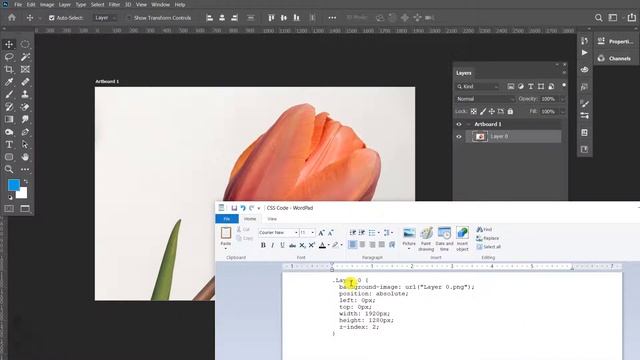Toggle the Auto-Select checkbox
Image resolution: width=640 pixels, height=360 pixels.
click(x=52, y=18)
